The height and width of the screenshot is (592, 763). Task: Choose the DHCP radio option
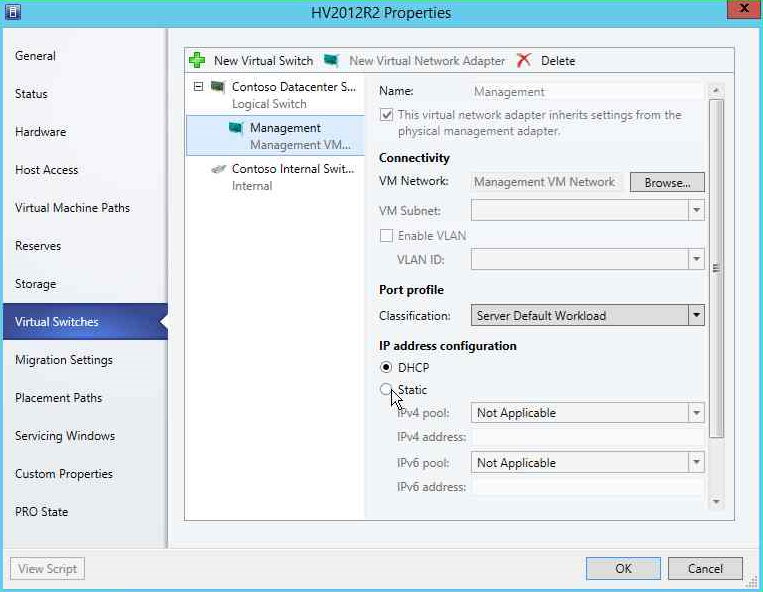click(x=386, y=367)
